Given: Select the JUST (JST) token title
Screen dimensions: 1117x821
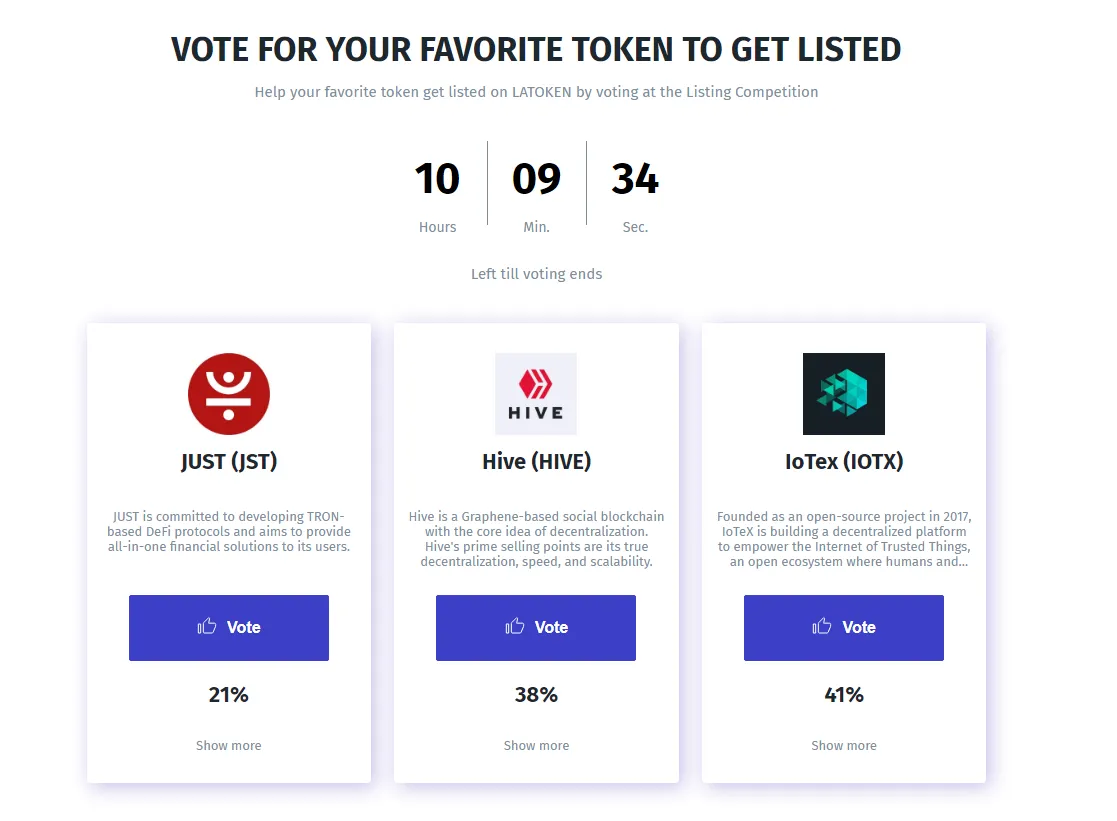Looking at the screenshot, I should point(229,462).
